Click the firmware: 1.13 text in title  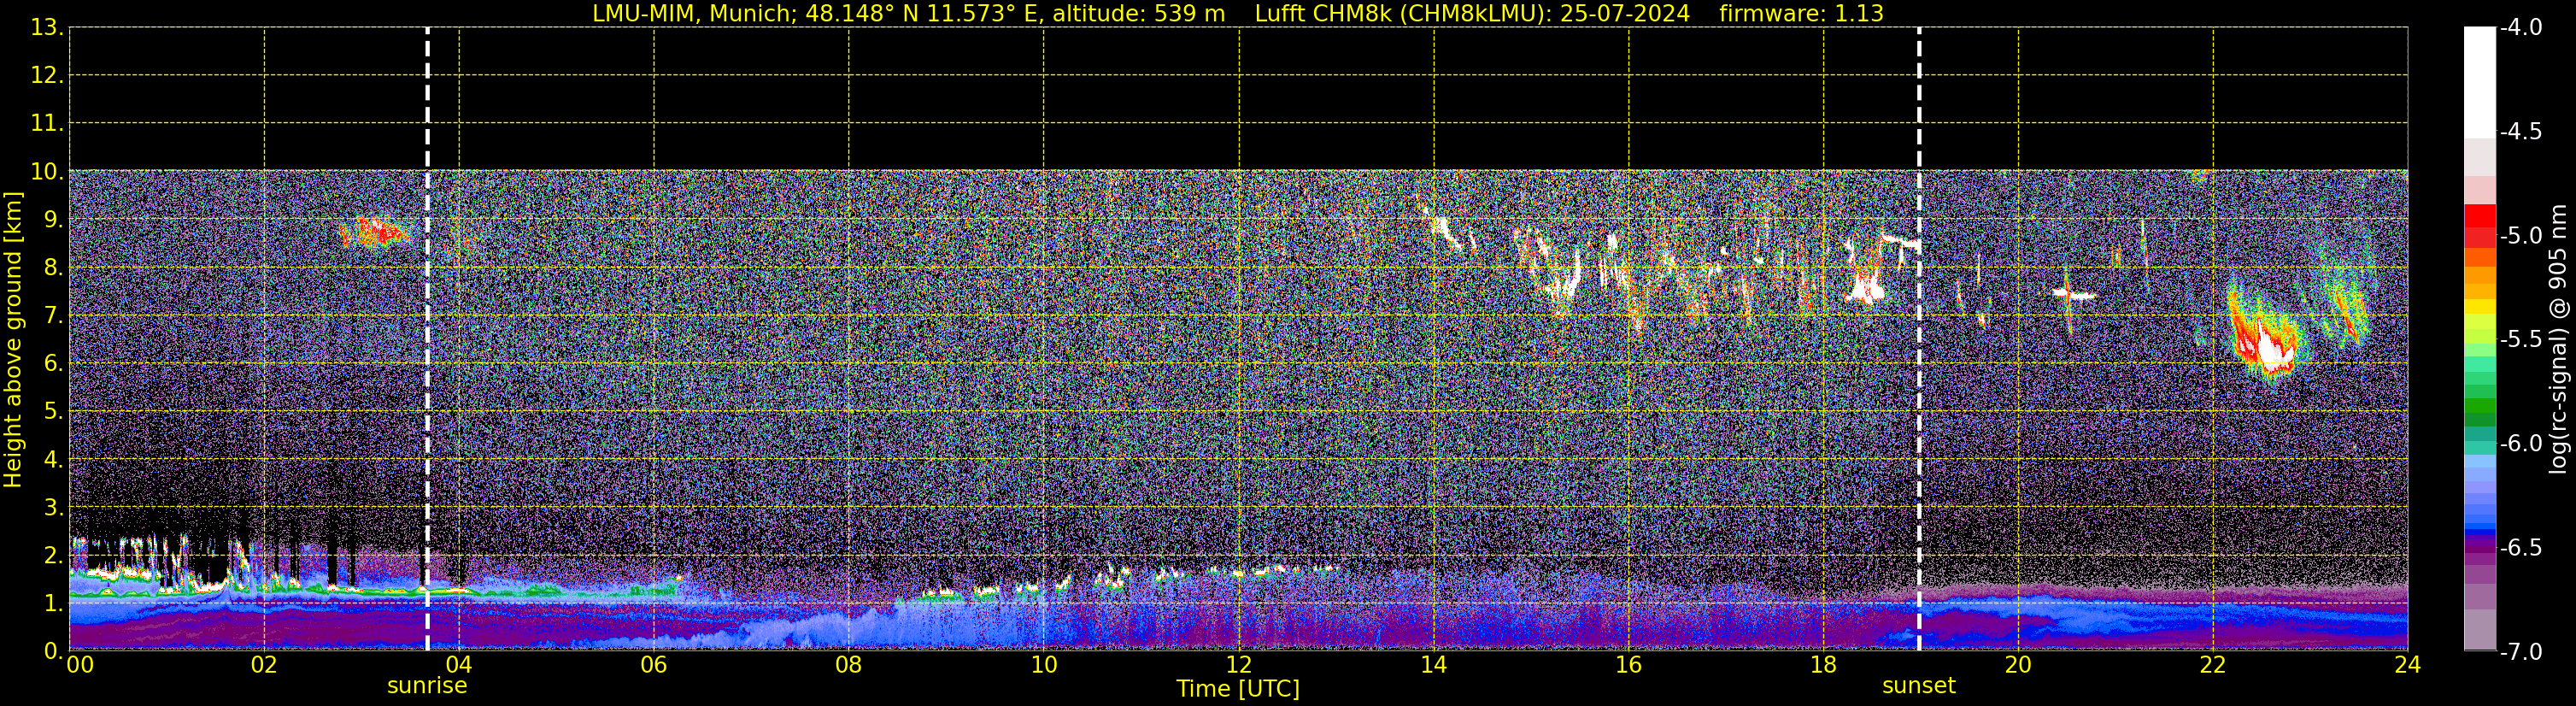point(1801,13)
